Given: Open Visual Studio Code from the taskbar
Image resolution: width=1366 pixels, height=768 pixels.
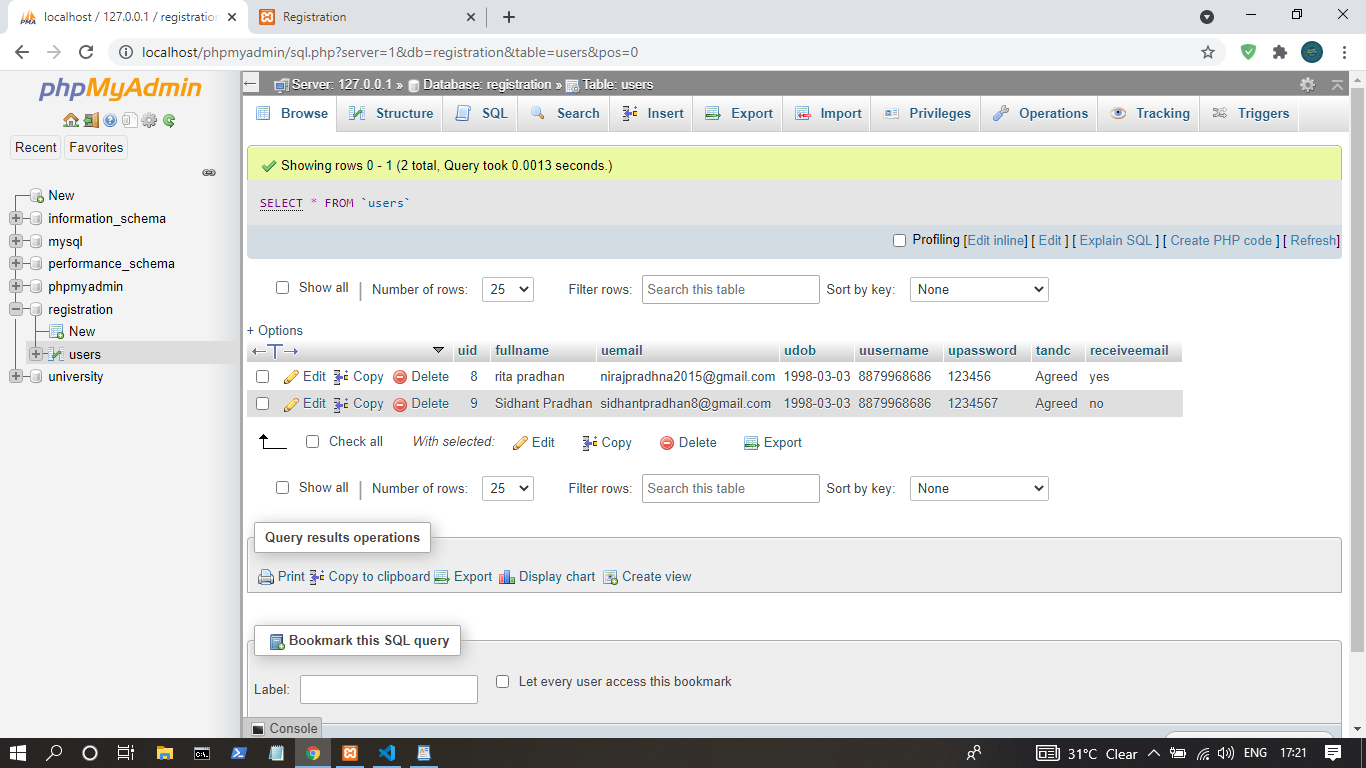Looking at the screenshot, I should (x=387, y=753).
